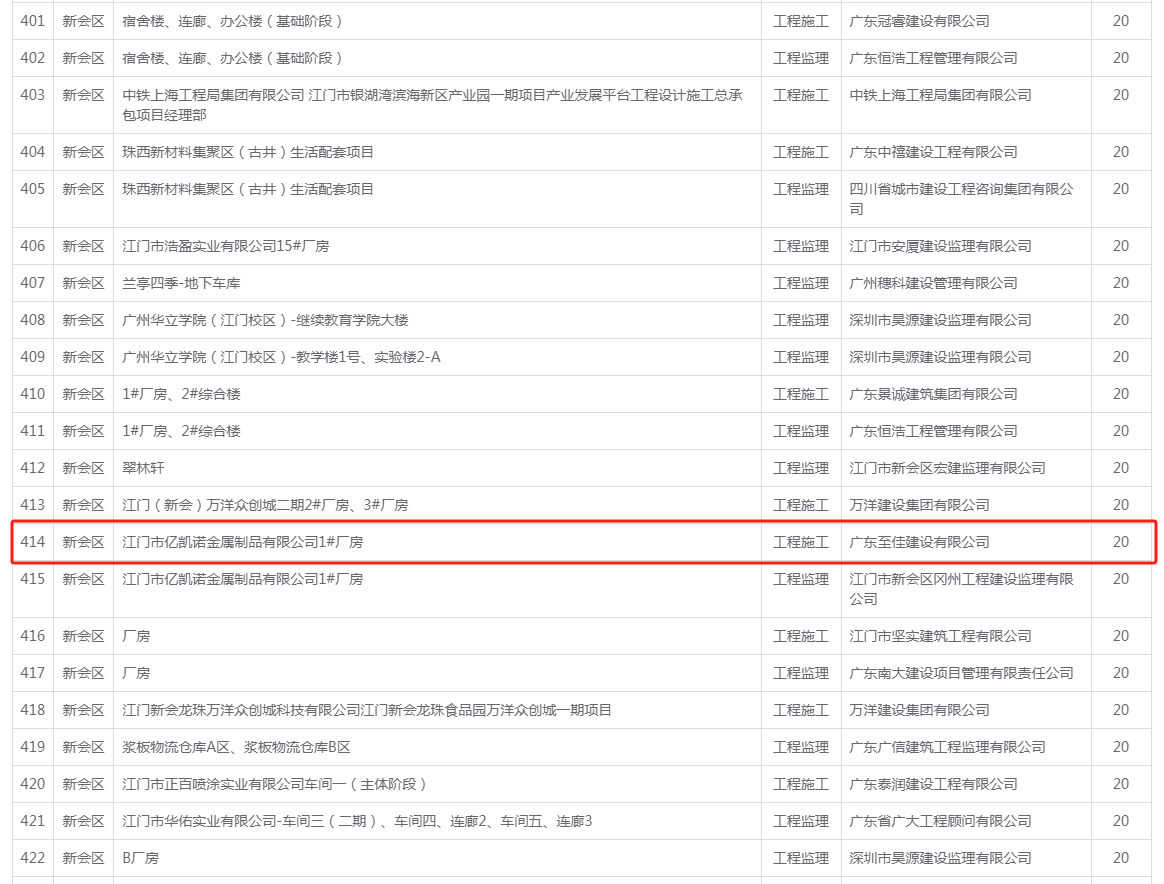Click 新会区 district in row 421
This screenshot has width=1164, height=884.
[83, 822]
